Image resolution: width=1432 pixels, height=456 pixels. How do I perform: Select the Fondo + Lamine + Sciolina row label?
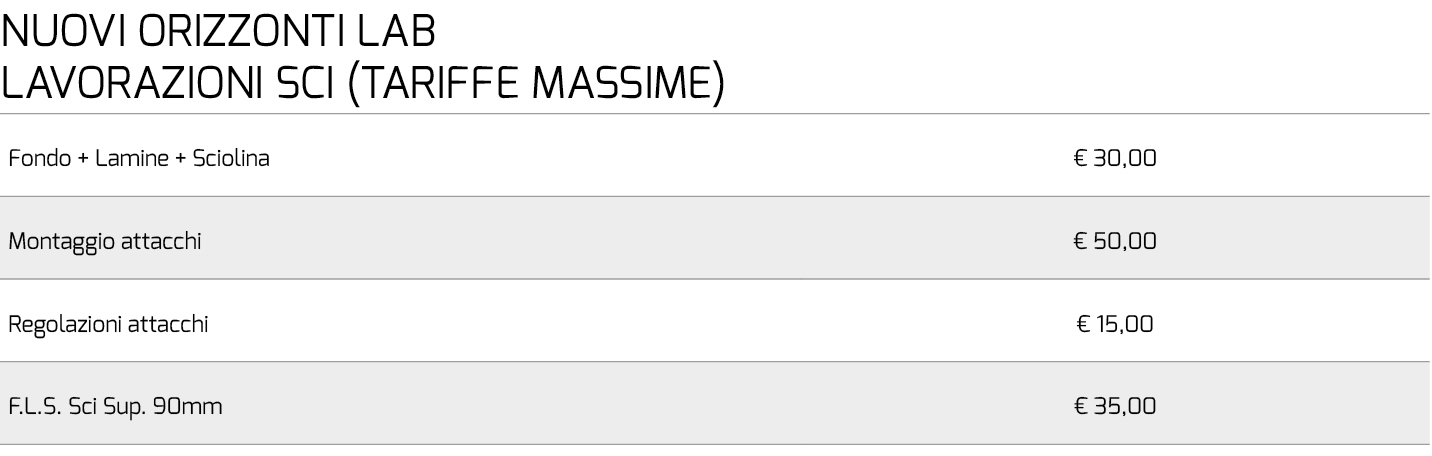tap(139, 158)
